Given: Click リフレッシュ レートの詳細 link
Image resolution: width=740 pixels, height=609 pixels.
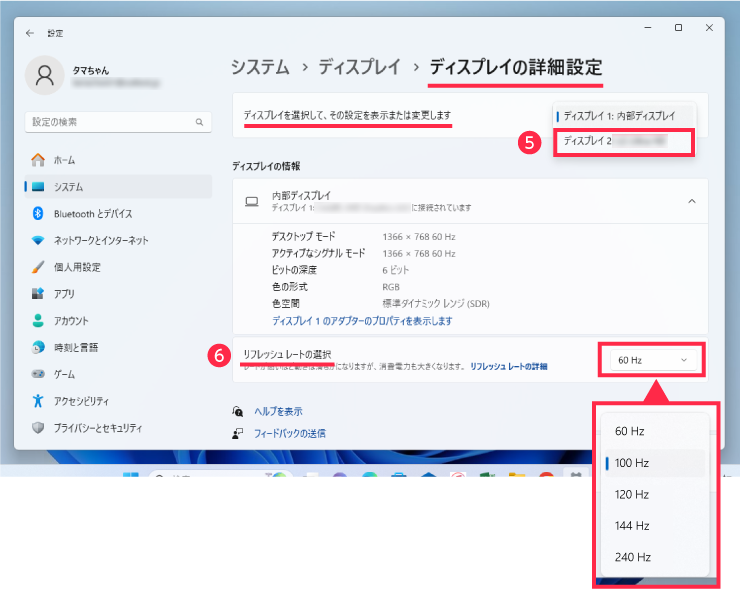Looking at the screenshot, I should coord(508,367).
